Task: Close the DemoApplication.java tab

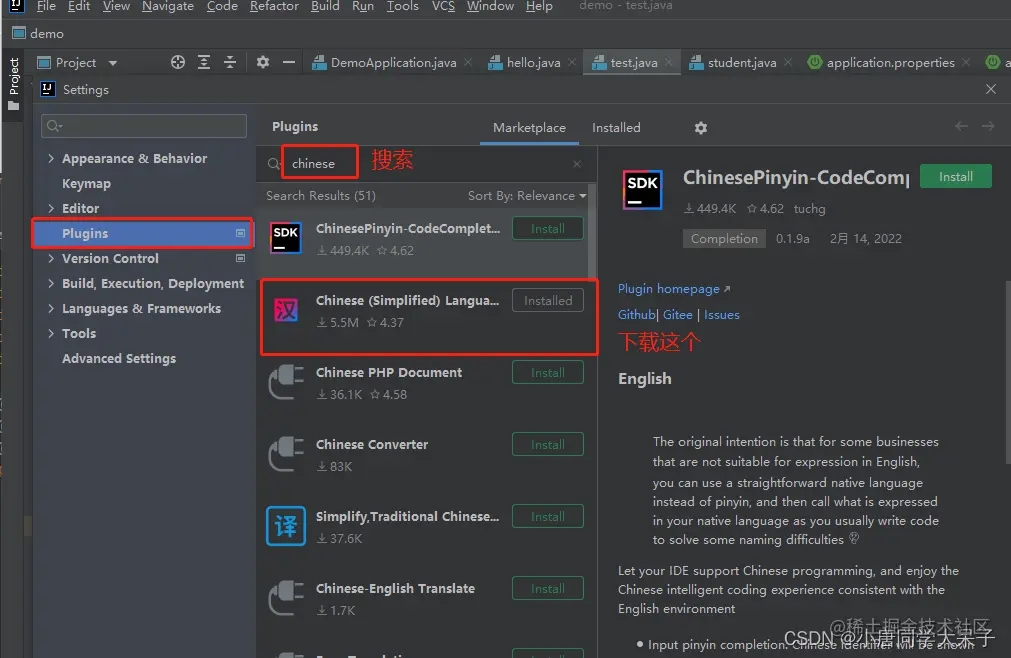Action: (468, 62)
